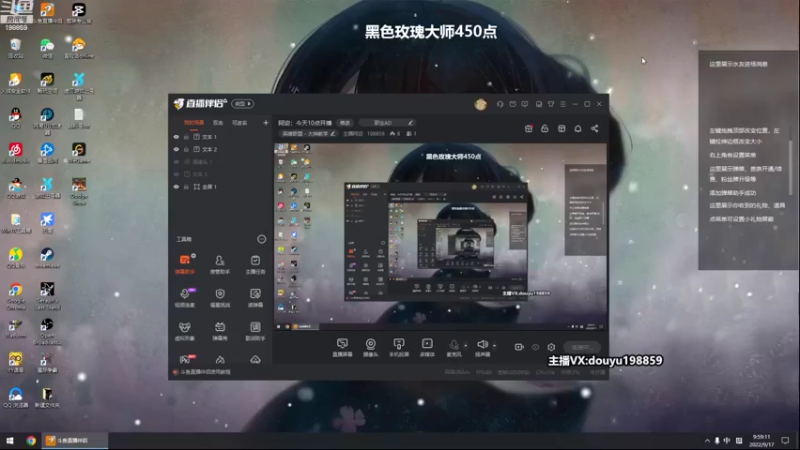Image resolution: width=800 pixels, height=450 pixels.
Task: Toggle visibility of the 文本 2 layer
Action: 176,149
